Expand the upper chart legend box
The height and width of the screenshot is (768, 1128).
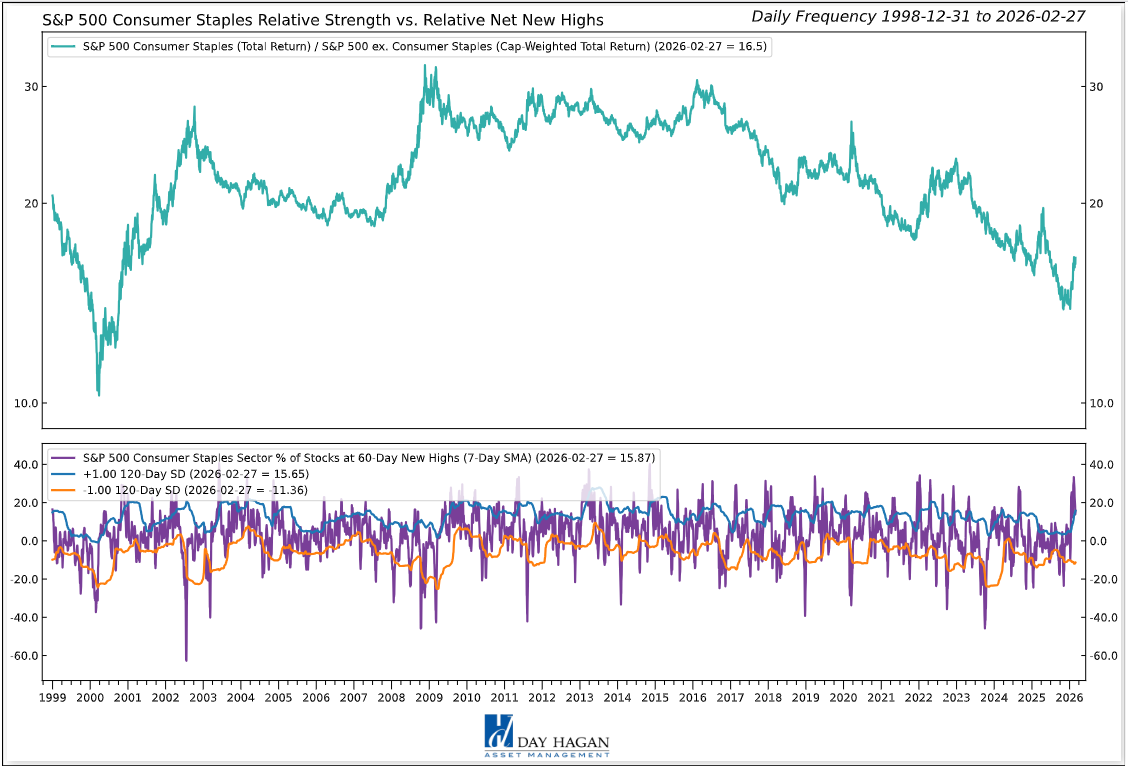point(410,45)
